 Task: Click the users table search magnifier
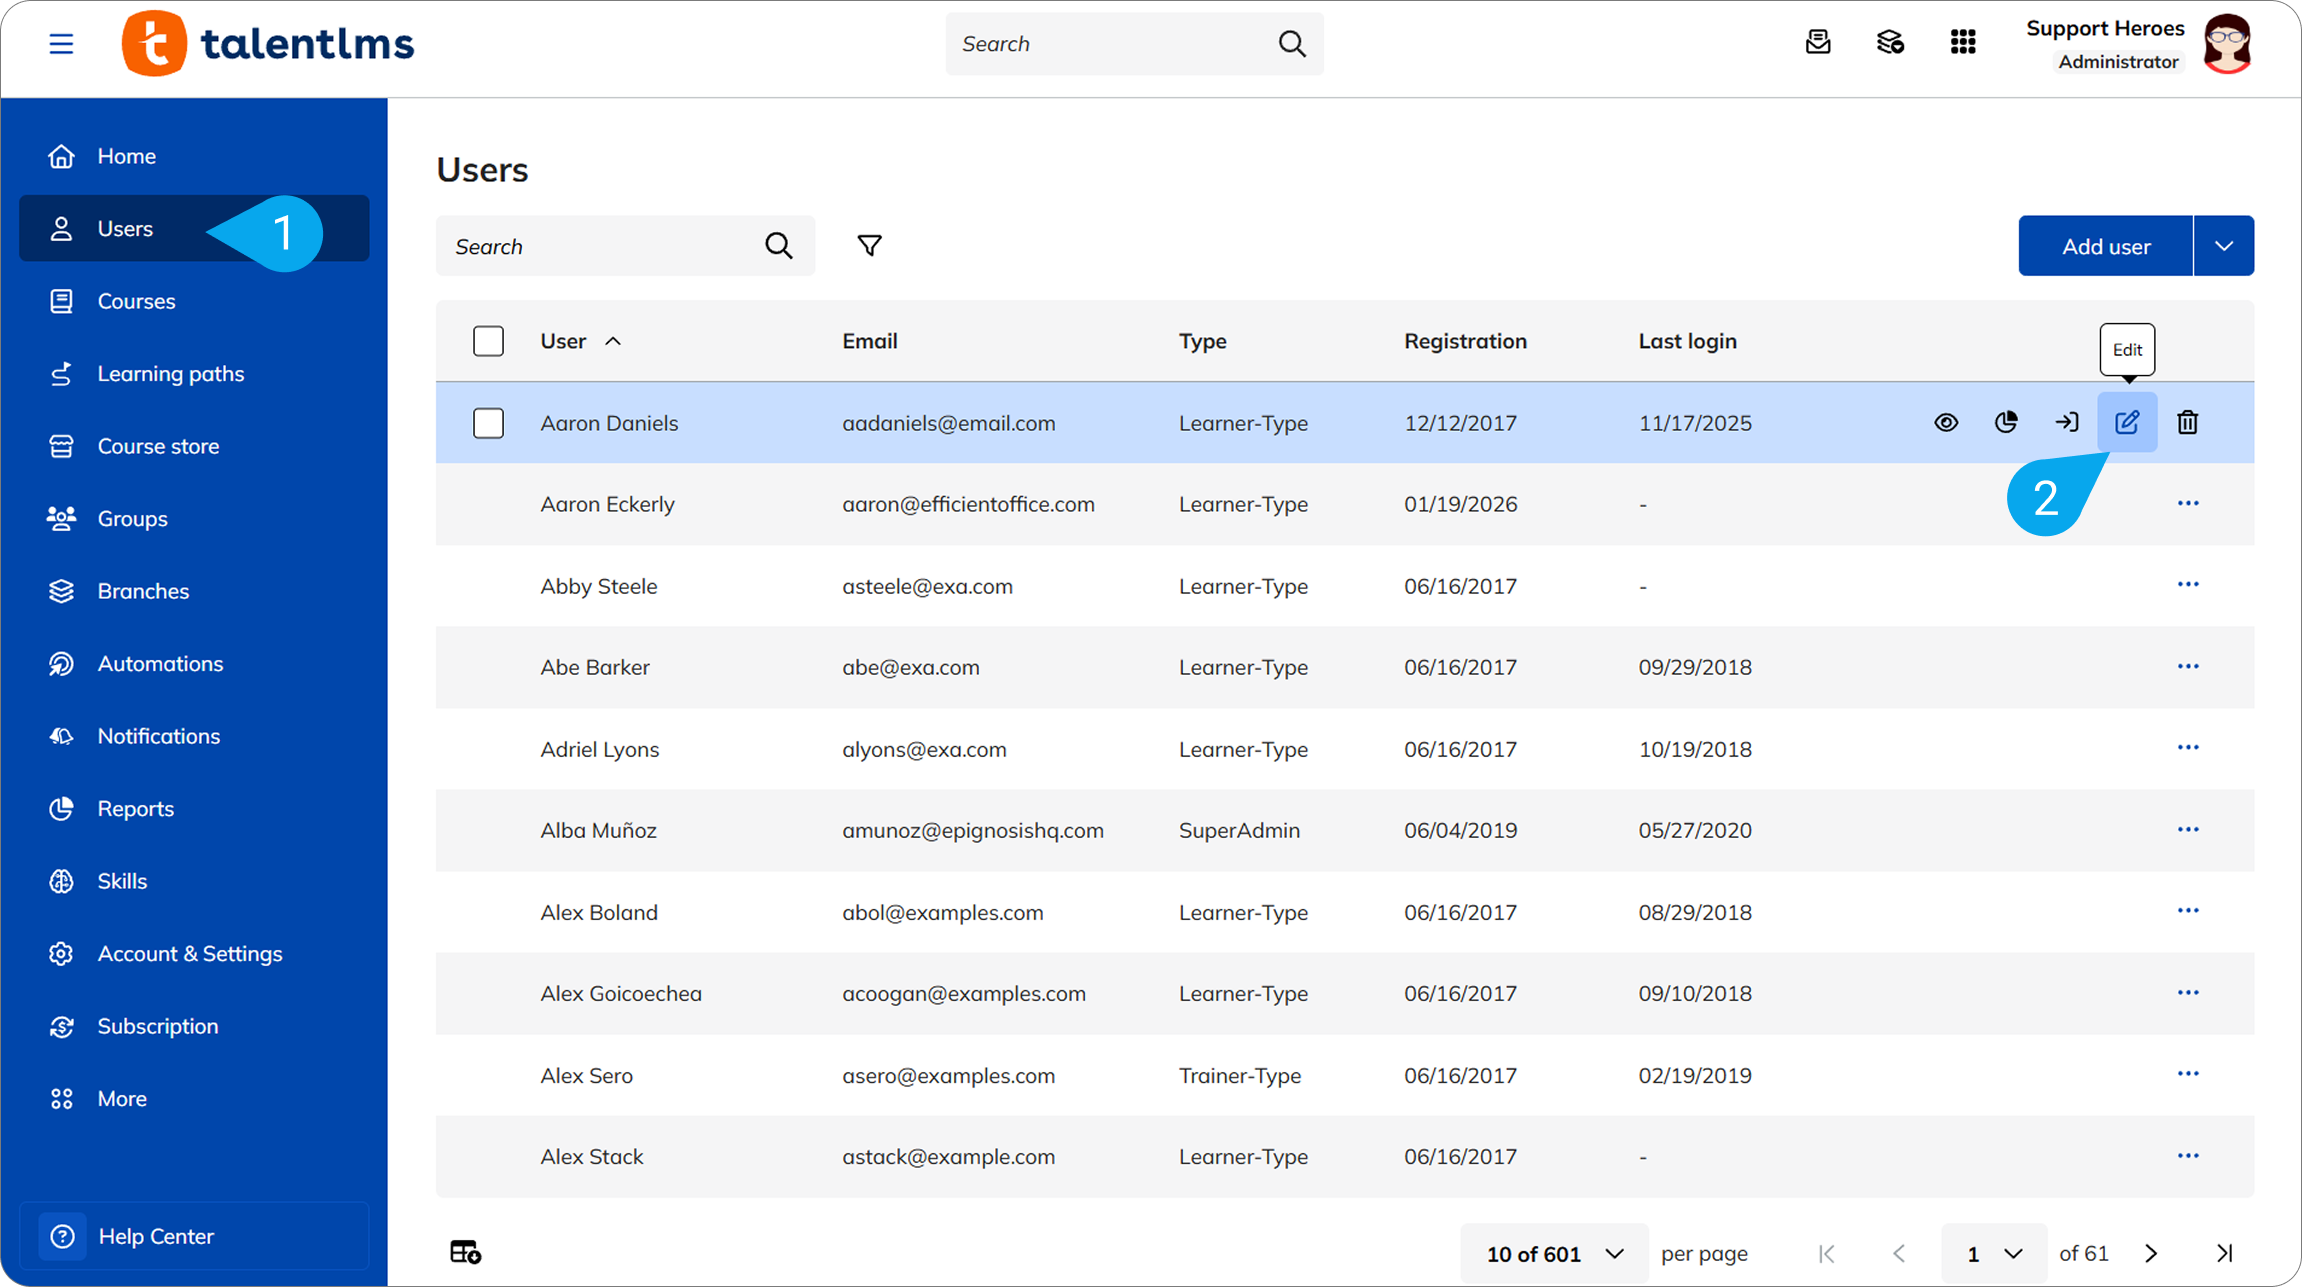(x=779, y=246)
